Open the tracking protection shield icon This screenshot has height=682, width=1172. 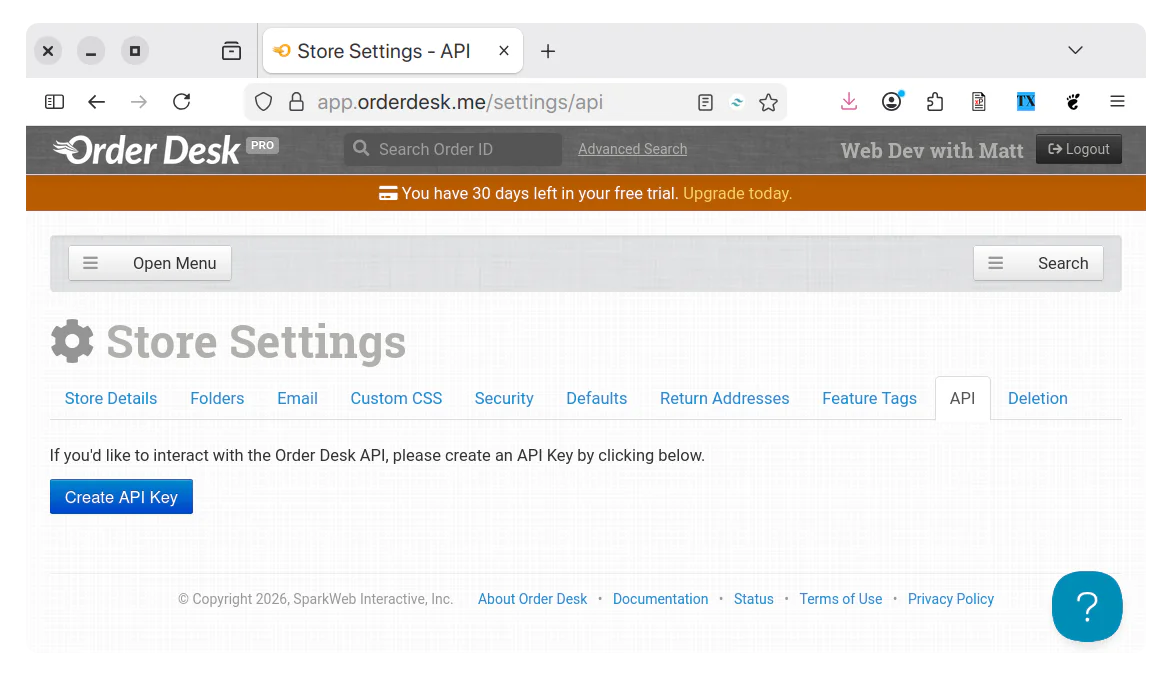(263, 101)
